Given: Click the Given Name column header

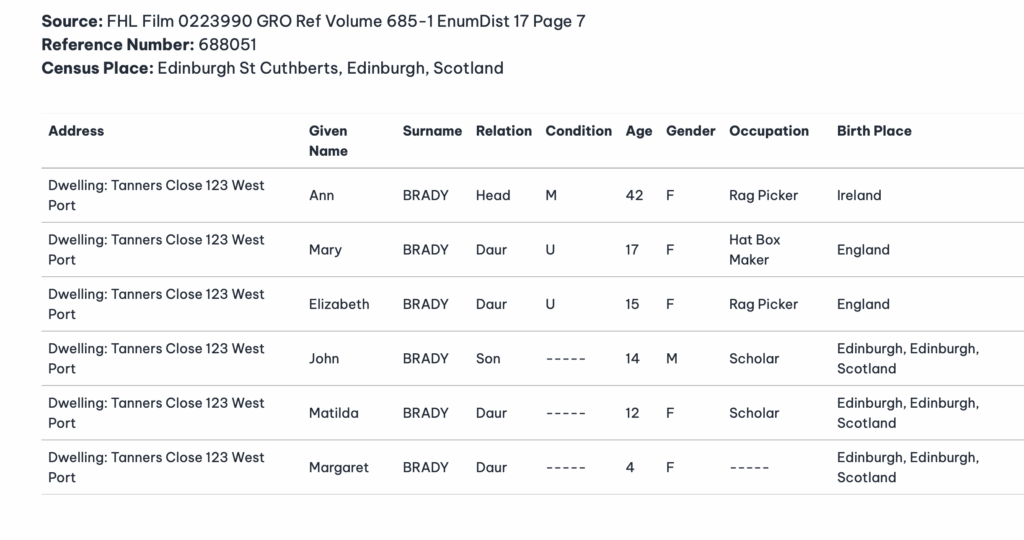Looking at the screenshot, I should pos(328,141).
